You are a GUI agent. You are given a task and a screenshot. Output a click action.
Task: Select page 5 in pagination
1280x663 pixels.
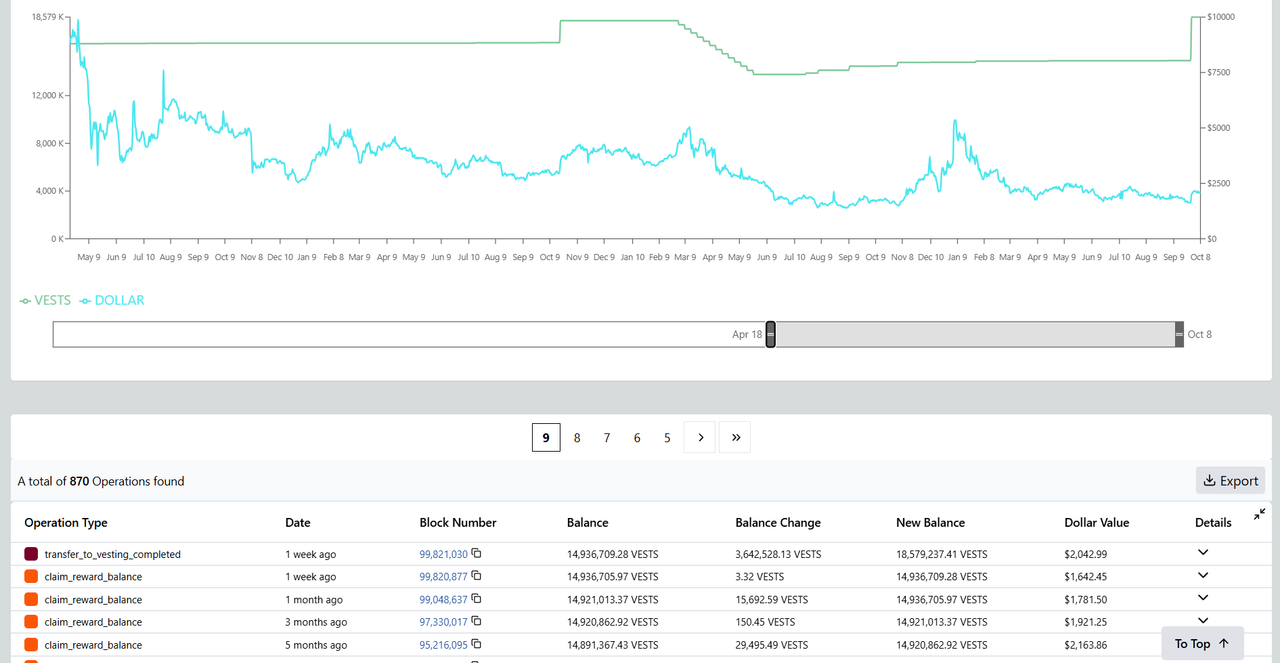click(667, 437)
